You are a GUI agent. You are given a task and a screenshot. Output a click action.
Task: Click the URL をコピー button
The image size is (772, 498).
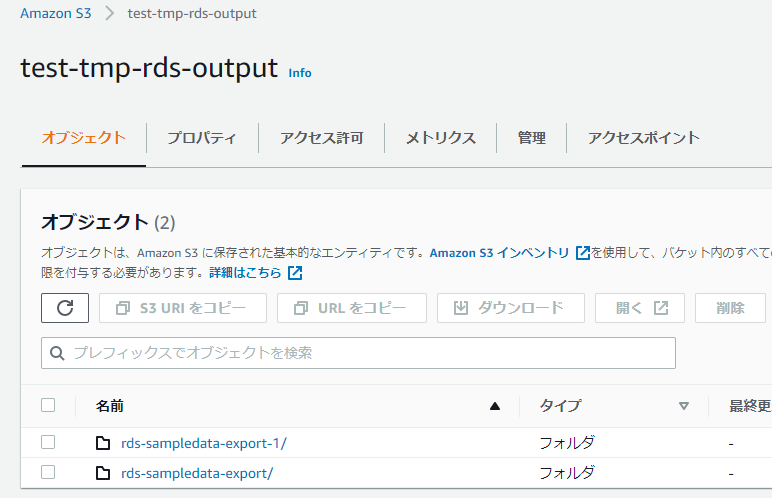352,308
